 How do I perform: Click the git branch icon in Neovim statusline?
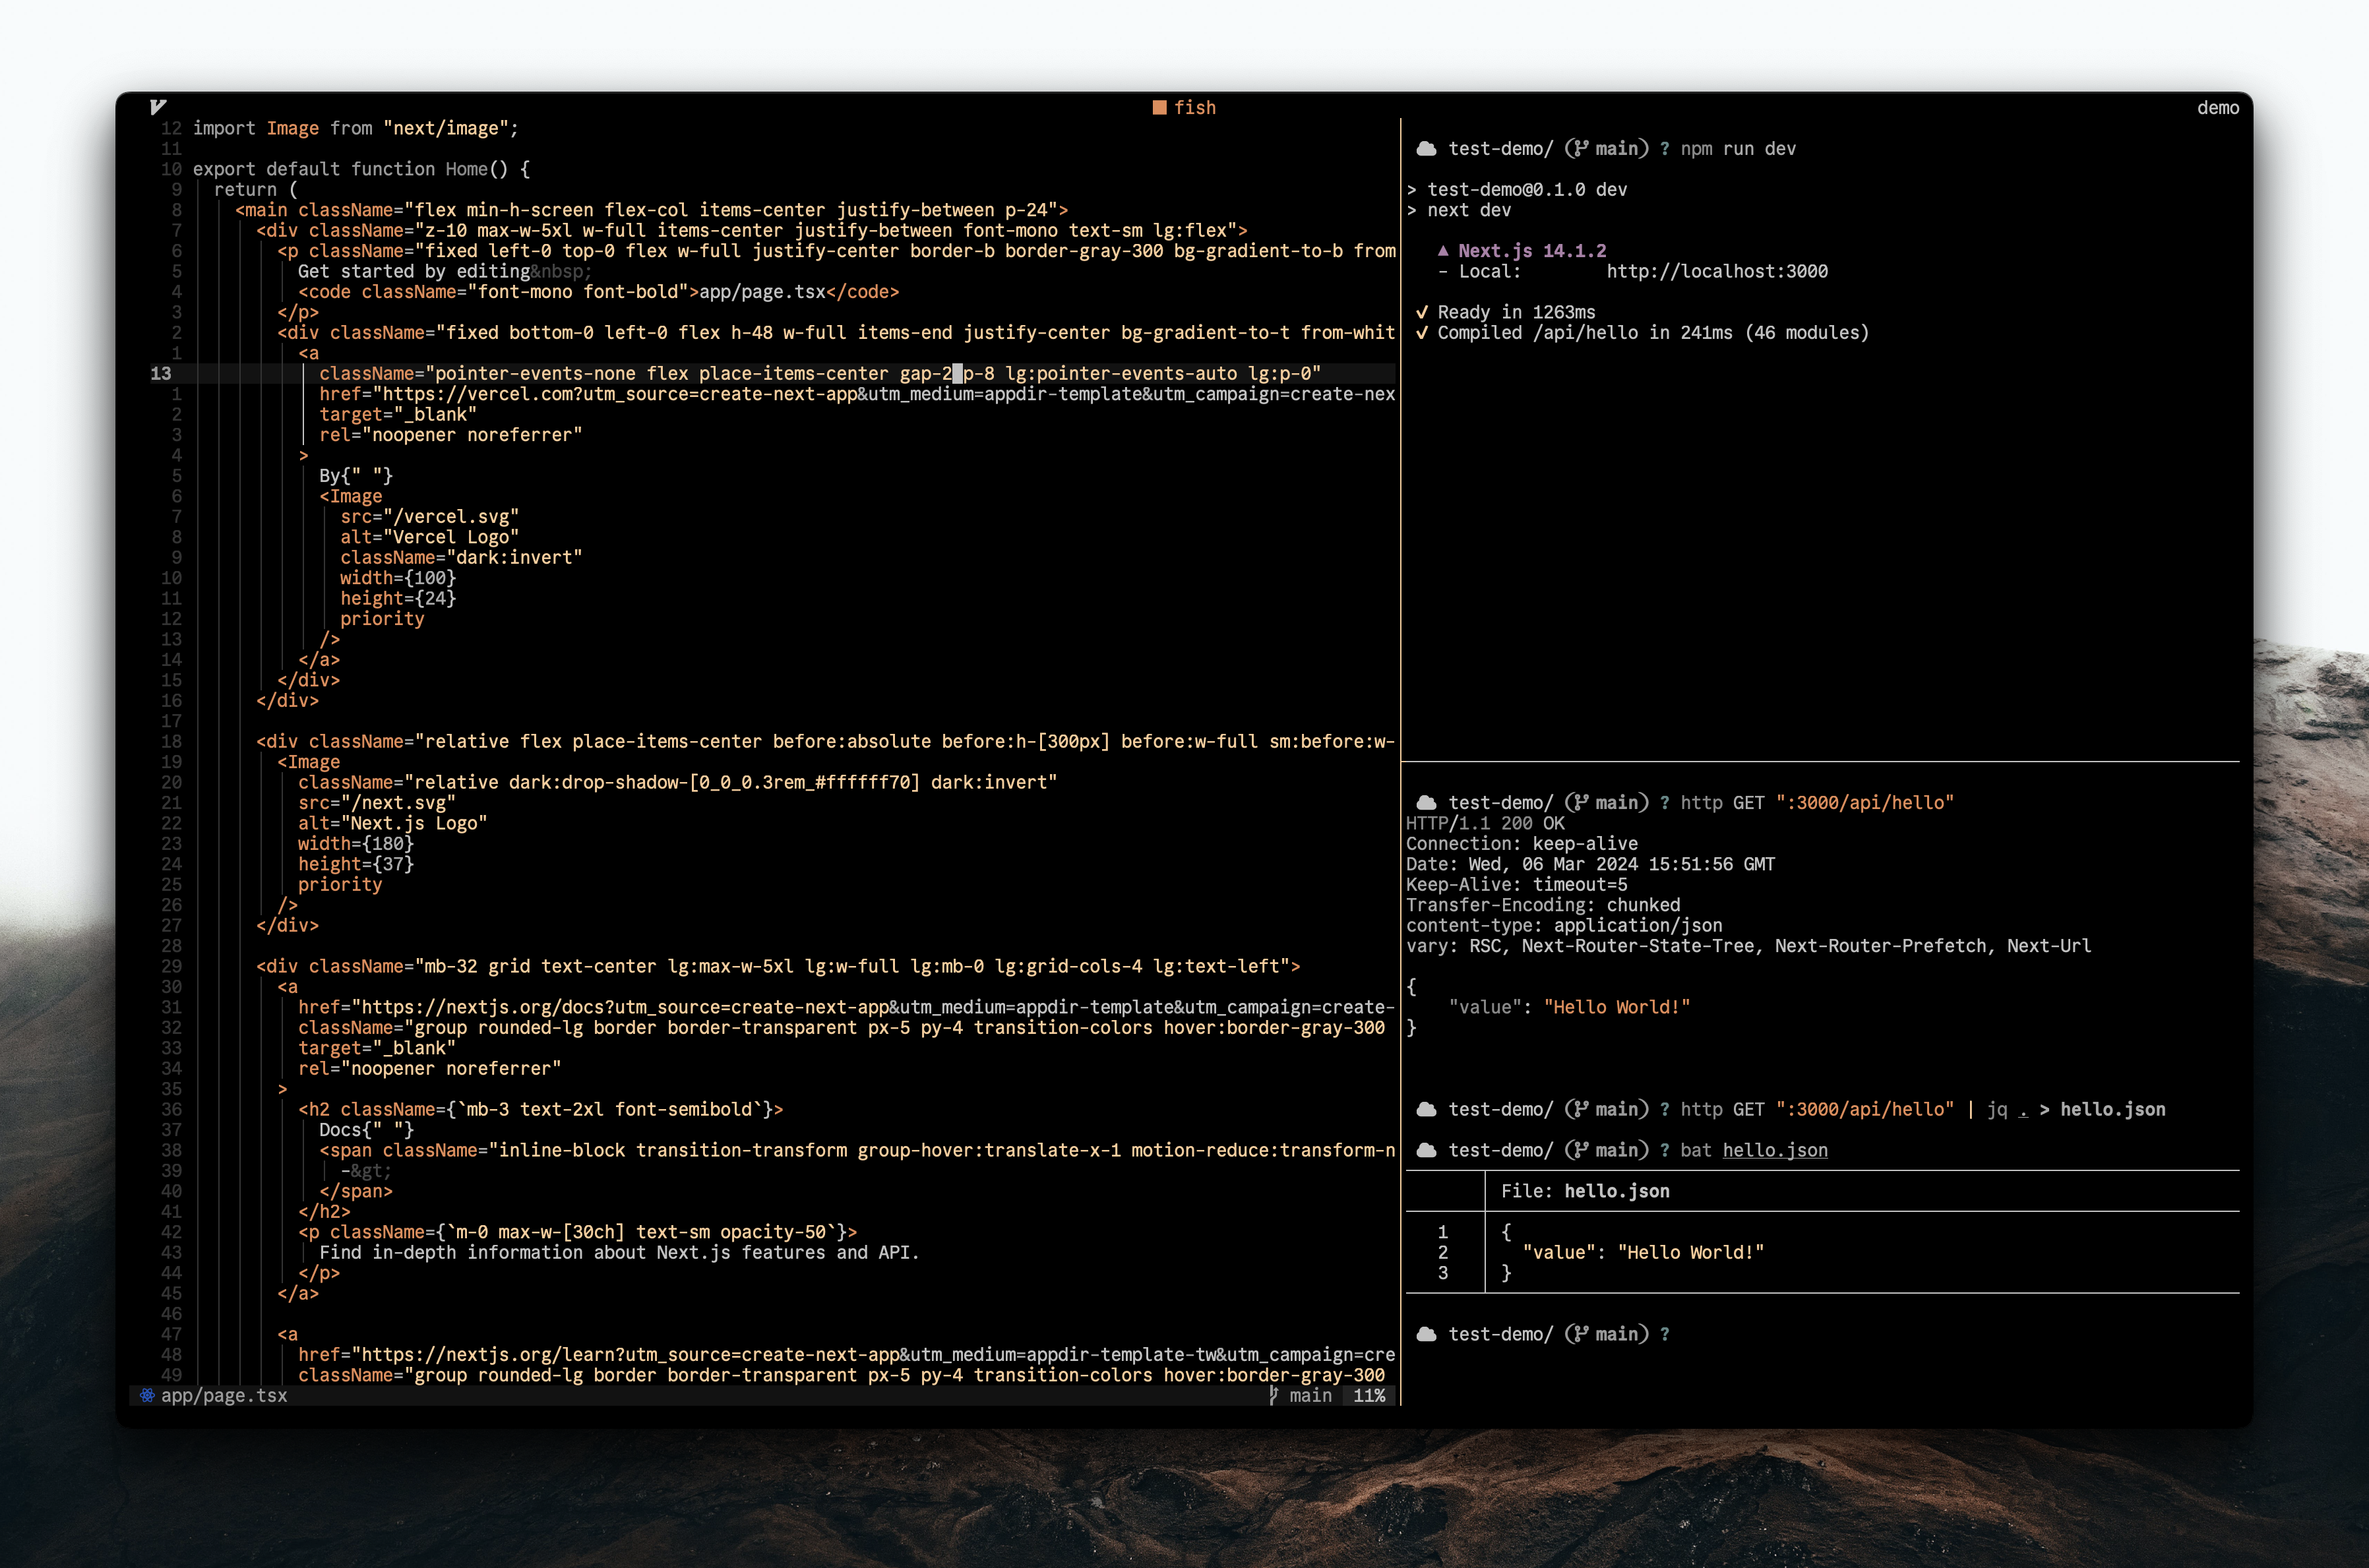1273,1395
